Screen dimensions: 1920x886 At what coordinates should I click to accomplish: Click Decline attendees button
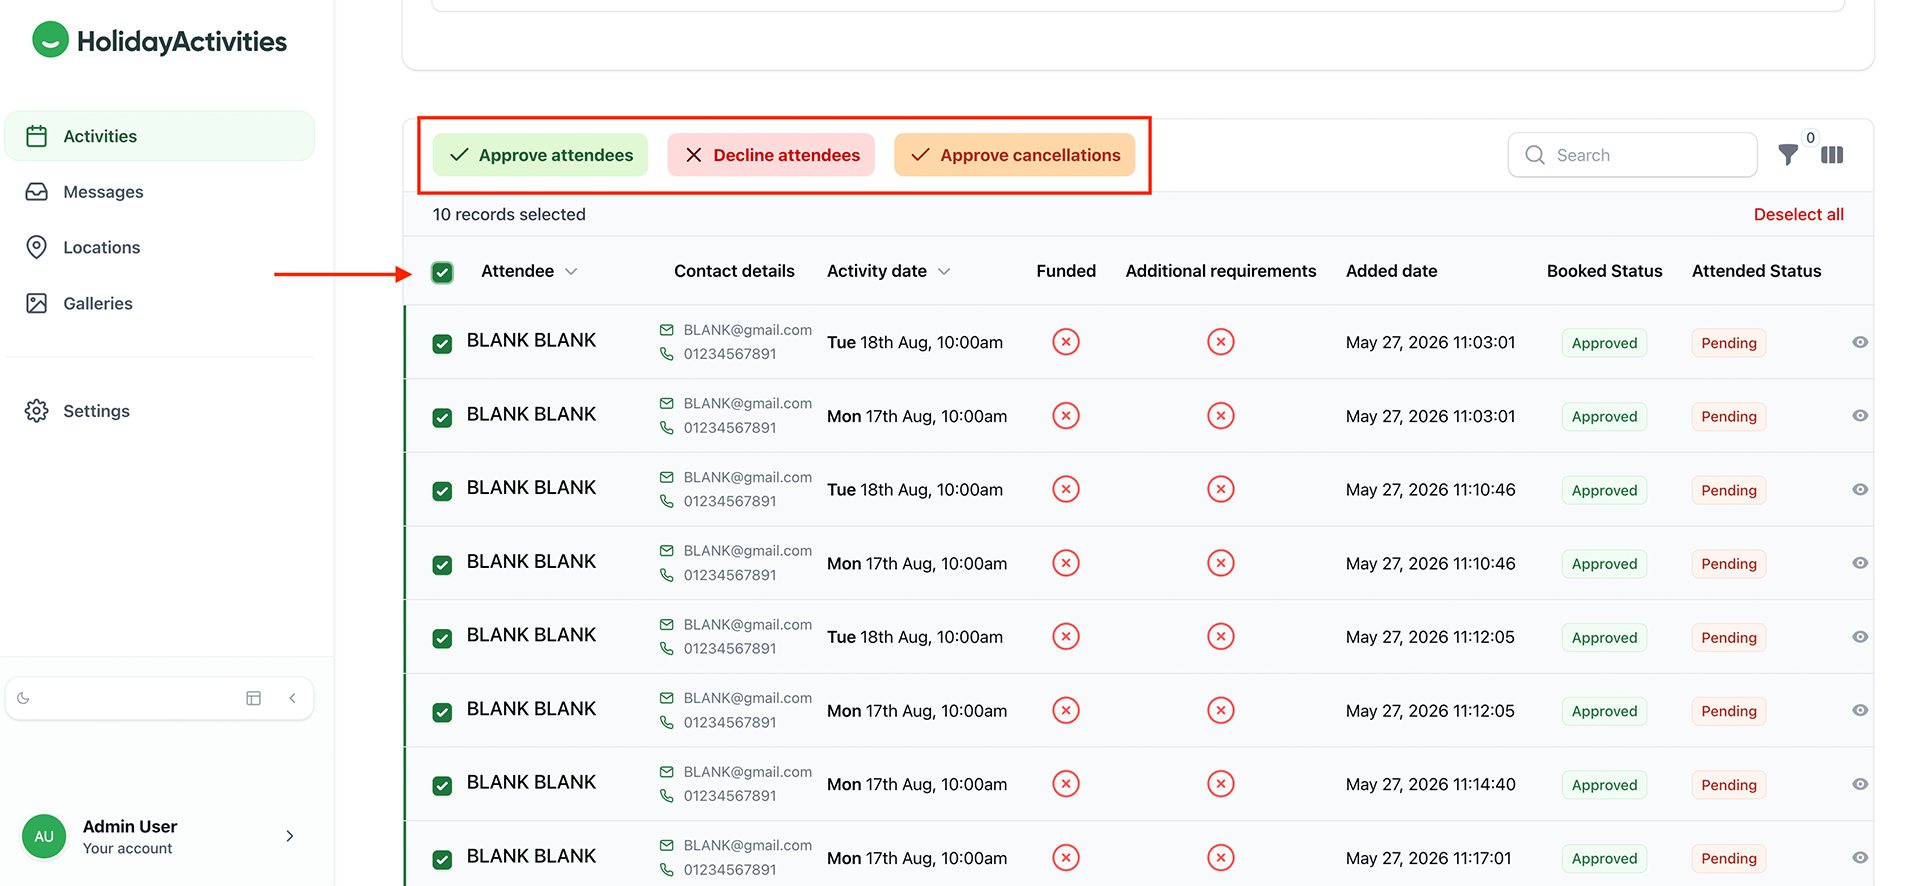click(771, 155)
